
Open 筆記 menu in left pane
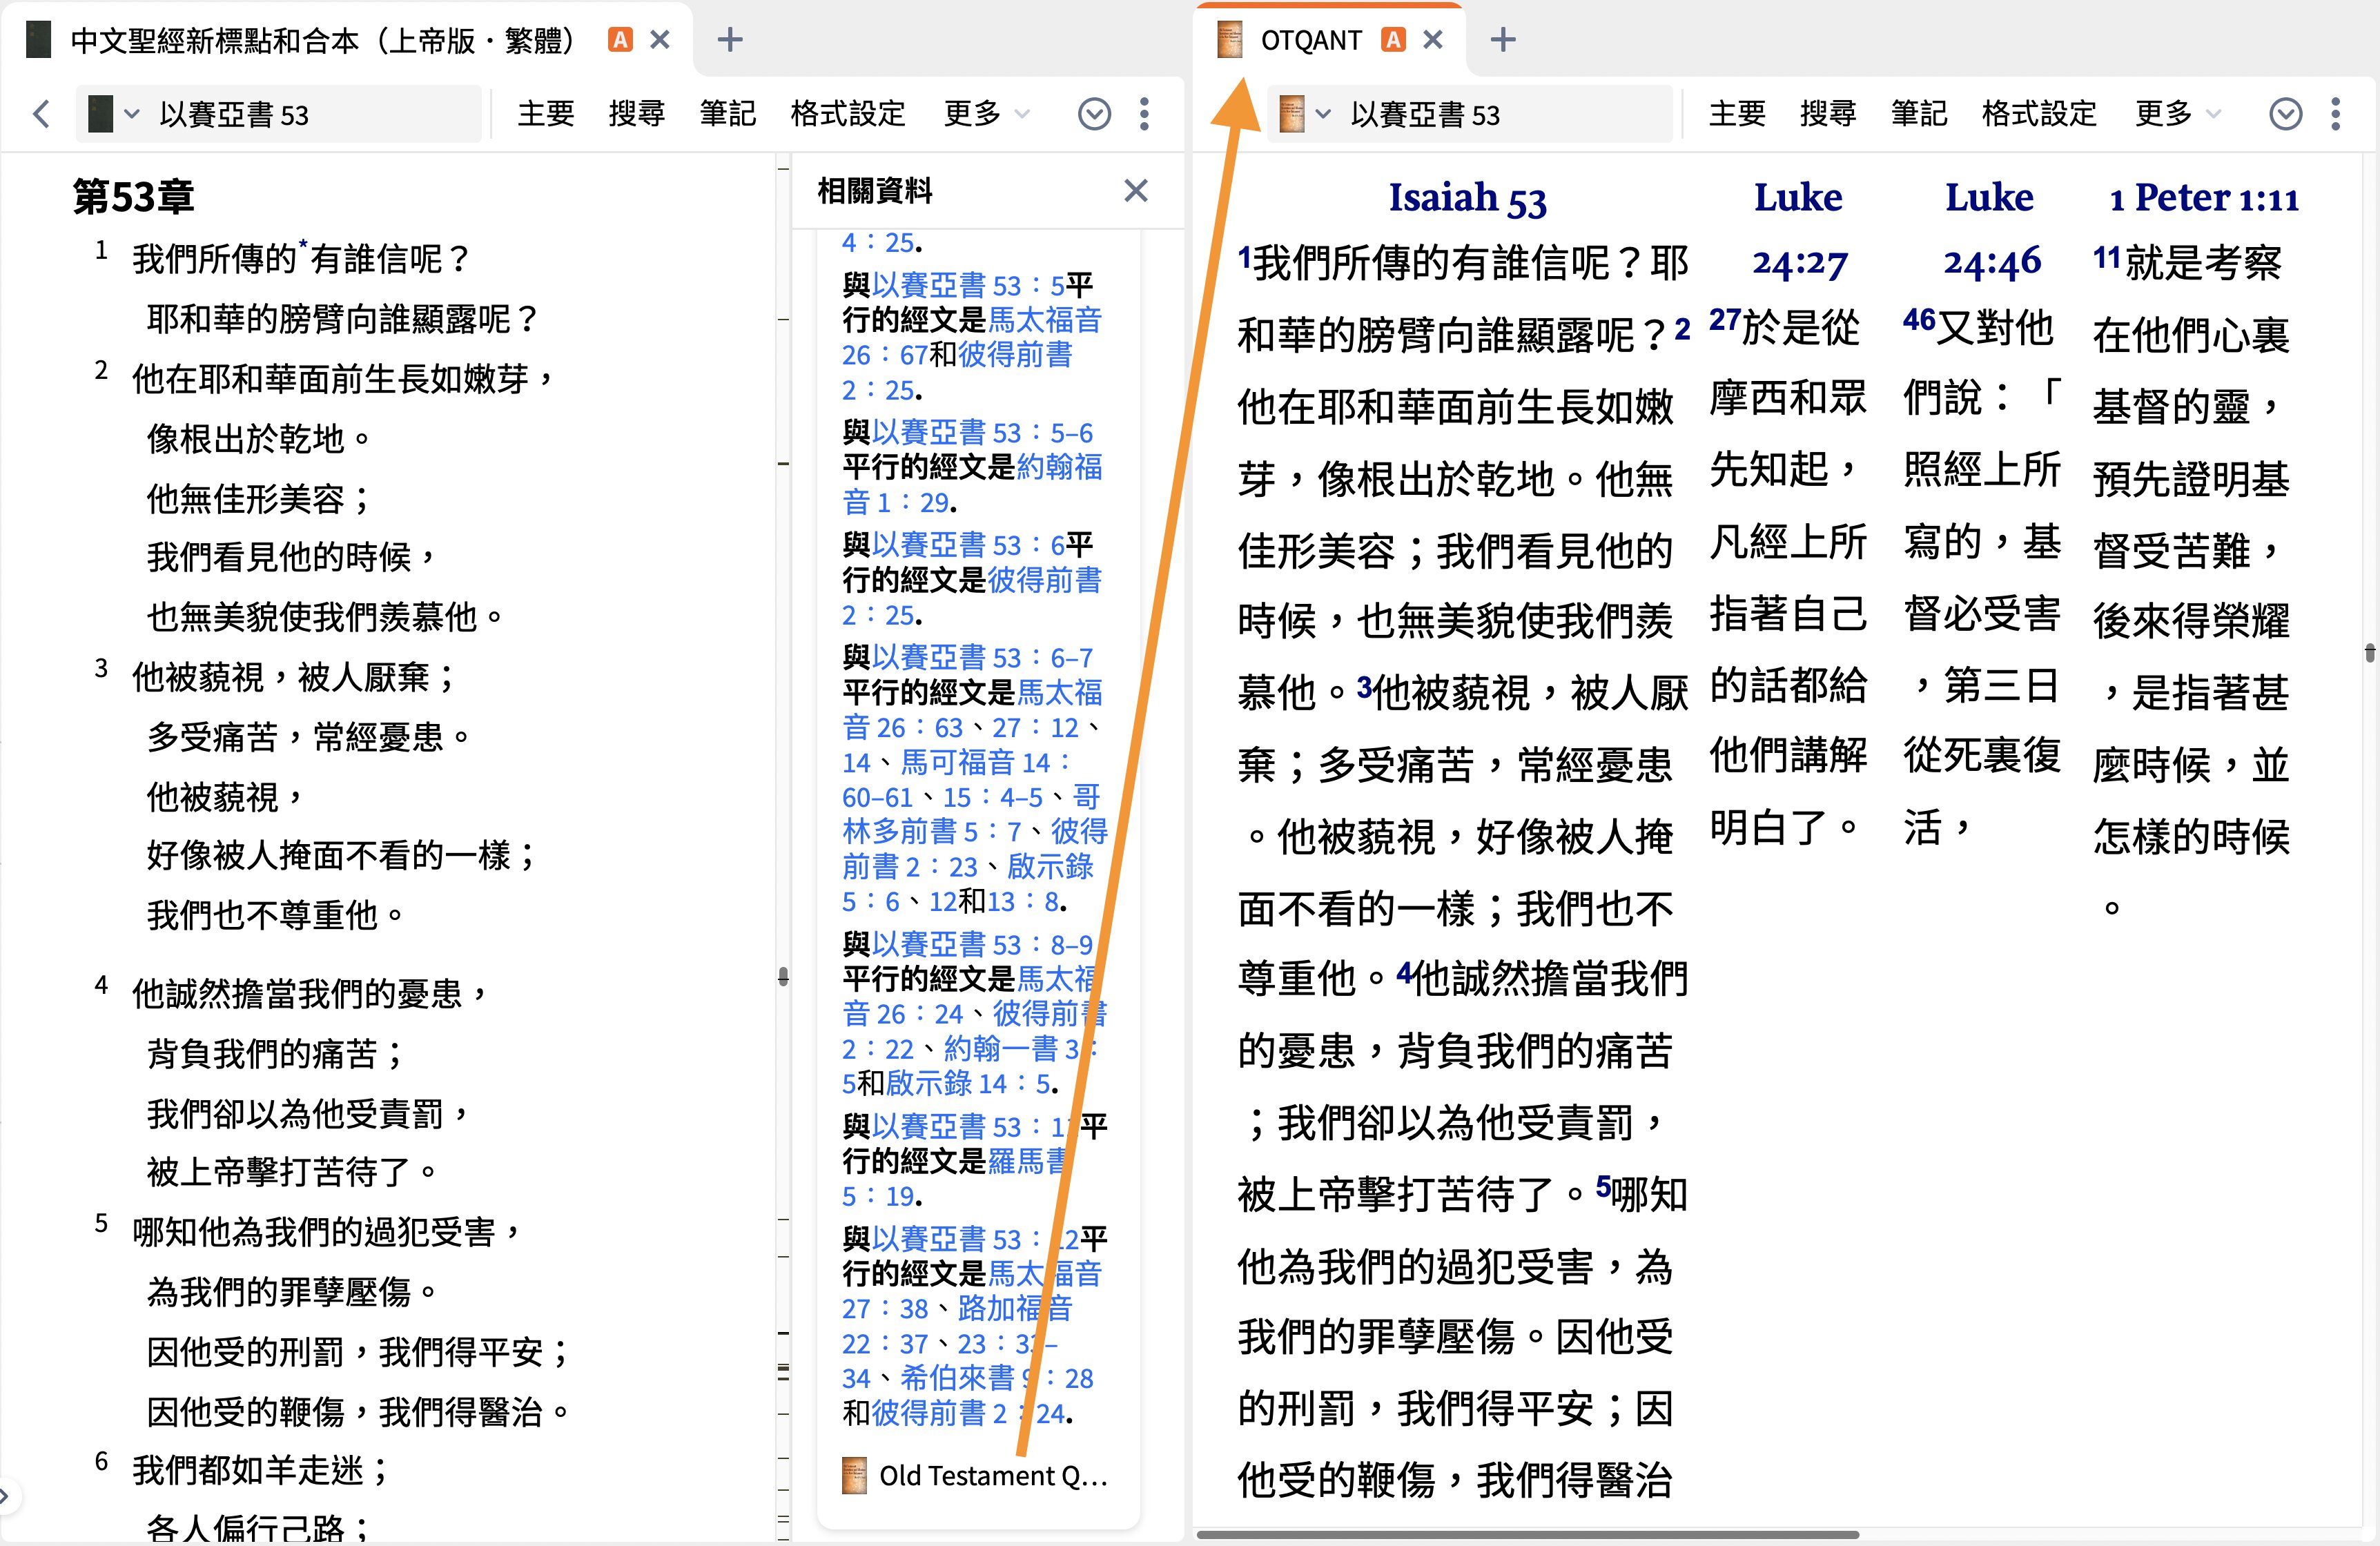tap(728, 114)
